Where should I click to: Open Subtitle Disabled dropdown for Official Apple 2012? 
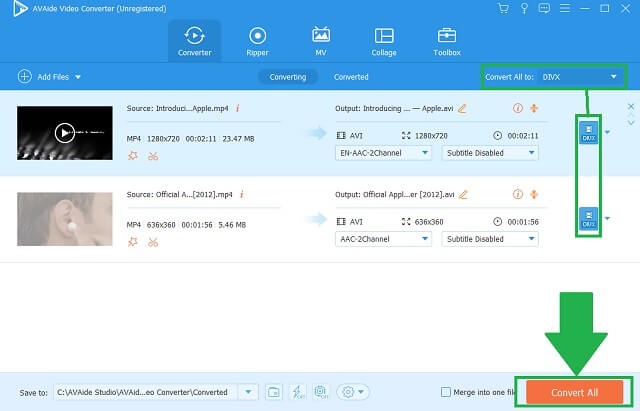pyautogui.click(x=490, y=239)
